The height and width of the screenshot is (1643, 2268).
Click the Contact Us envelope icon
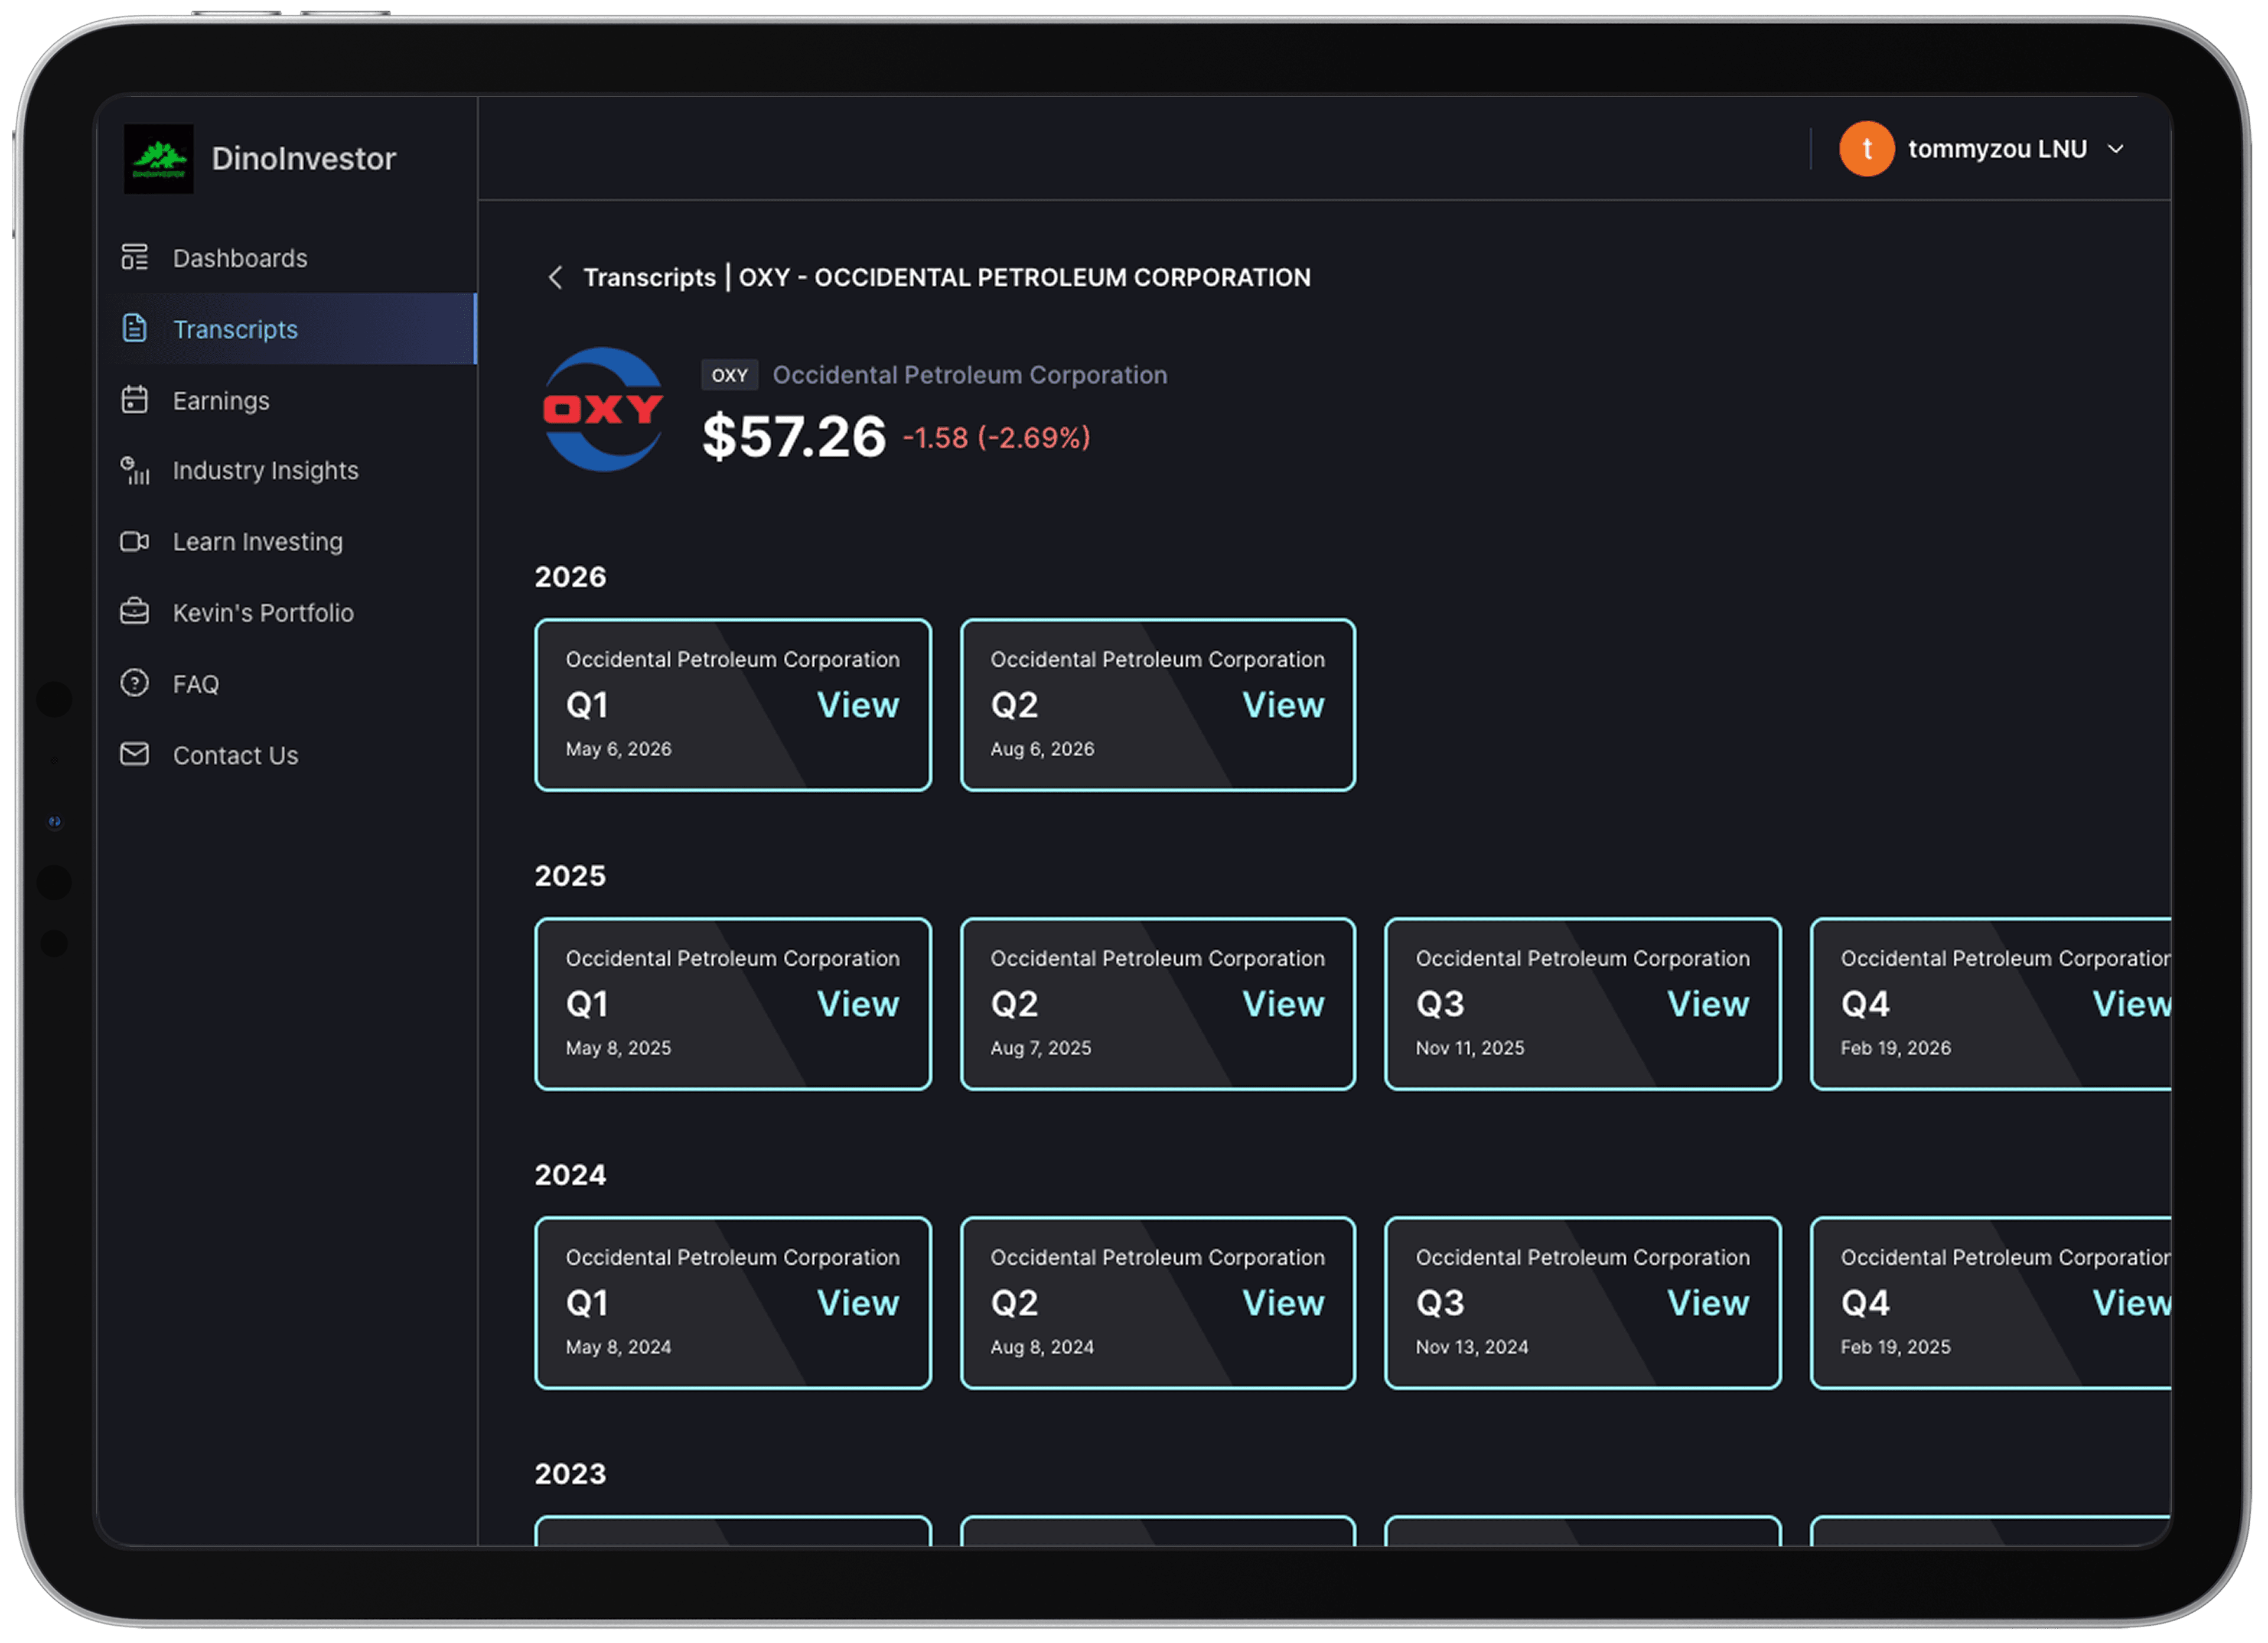135,755
